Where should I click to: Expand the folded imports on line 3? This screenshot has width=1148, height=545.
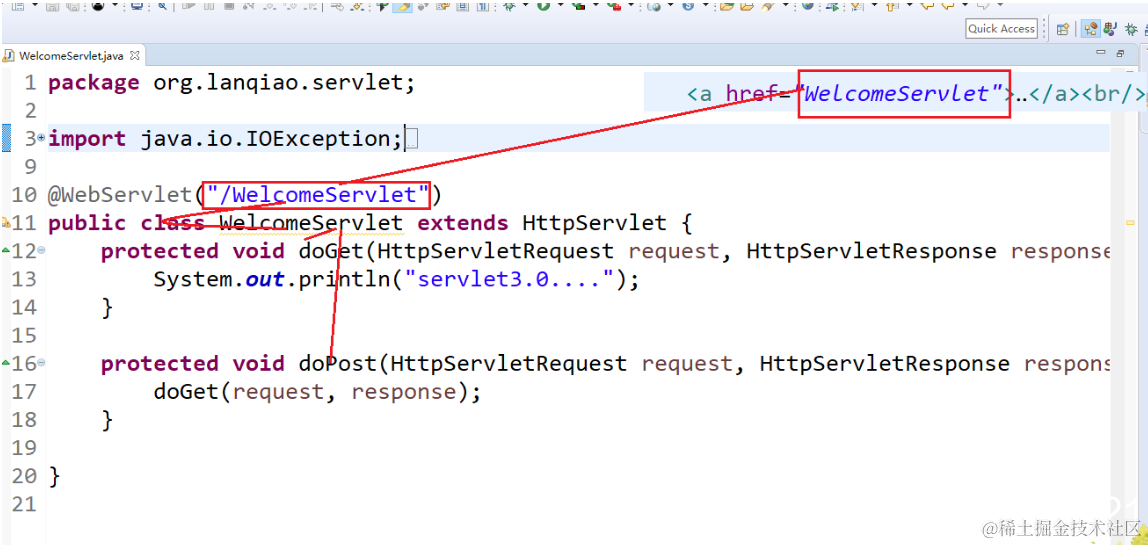[x=41, y=138]
